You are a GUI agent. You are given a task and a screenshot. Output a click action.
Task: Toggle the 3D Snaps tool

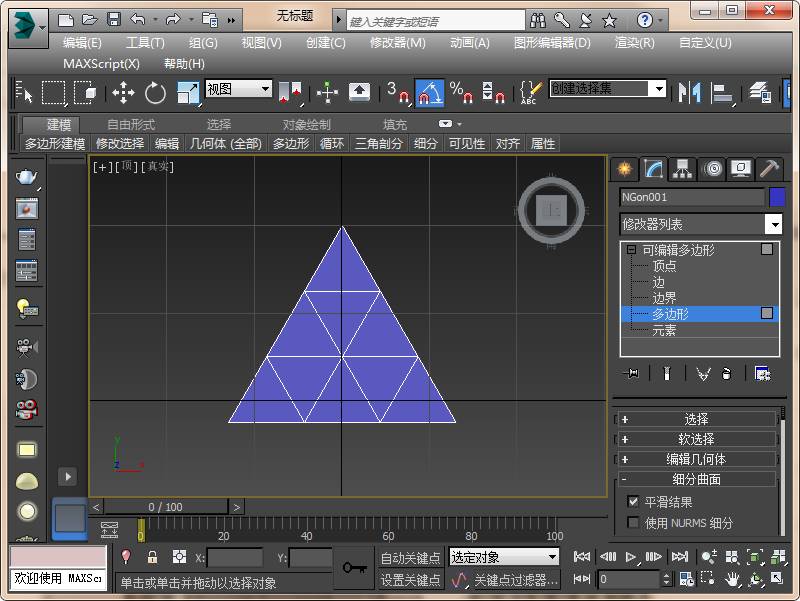coord(398,92)
